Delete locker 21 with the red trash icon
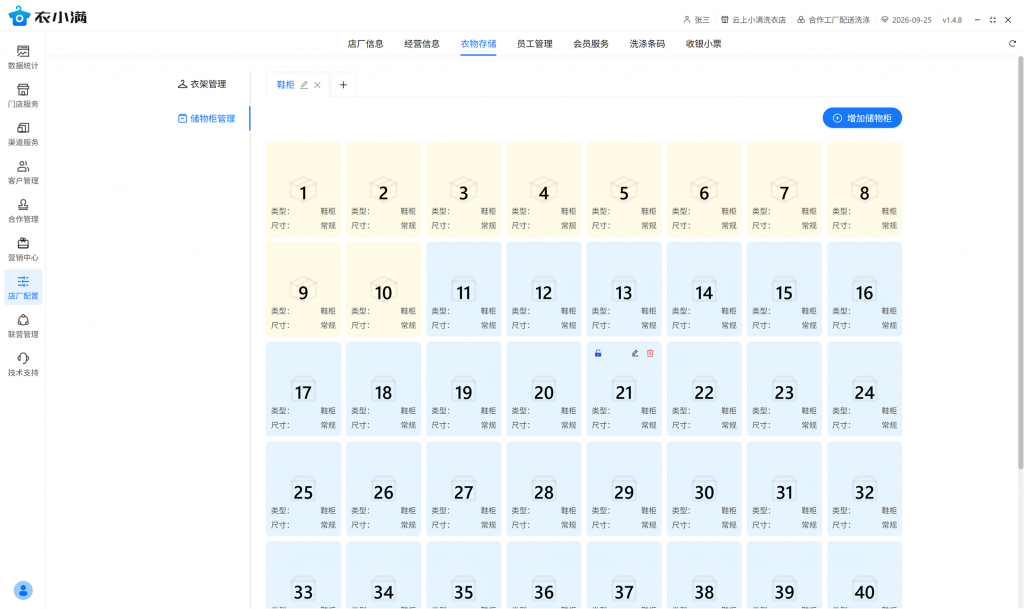Image resolution: width=1024 pixels, height=609 pixels. tap(650, 353)
